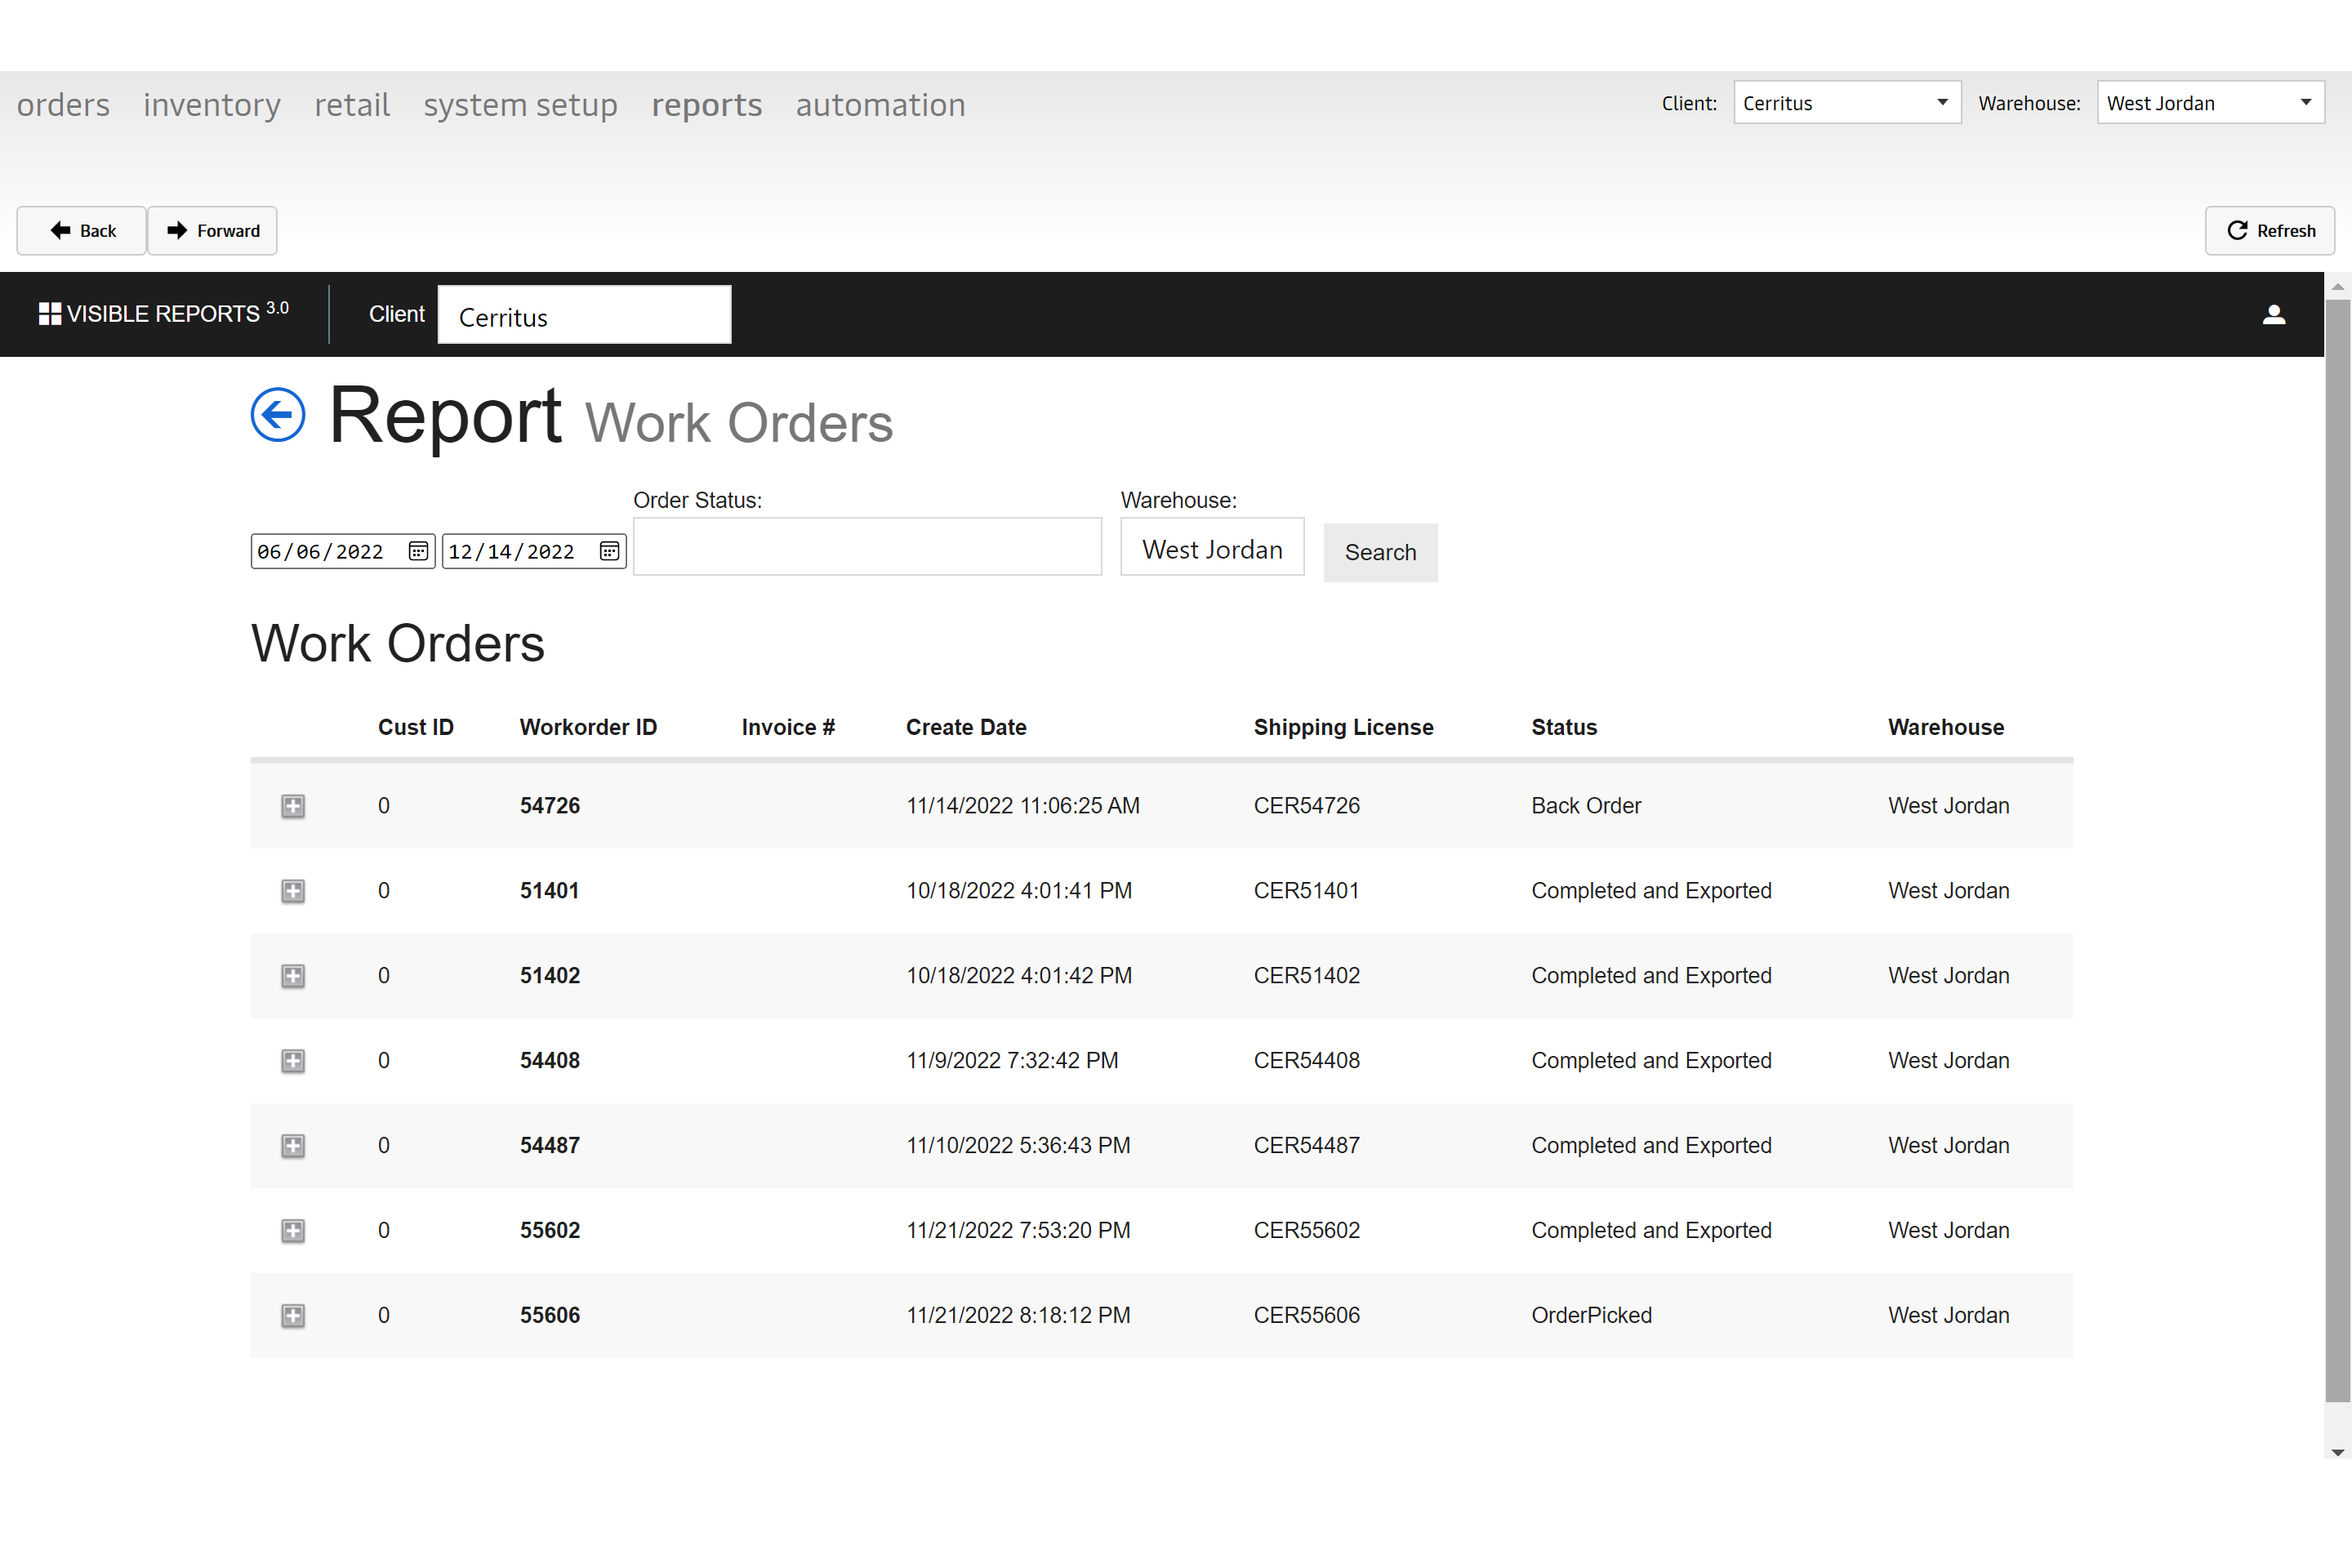Expand row for workorder 55602
The image size is (2352, 1568).
pyautogui.click(x=293, y=1231)
